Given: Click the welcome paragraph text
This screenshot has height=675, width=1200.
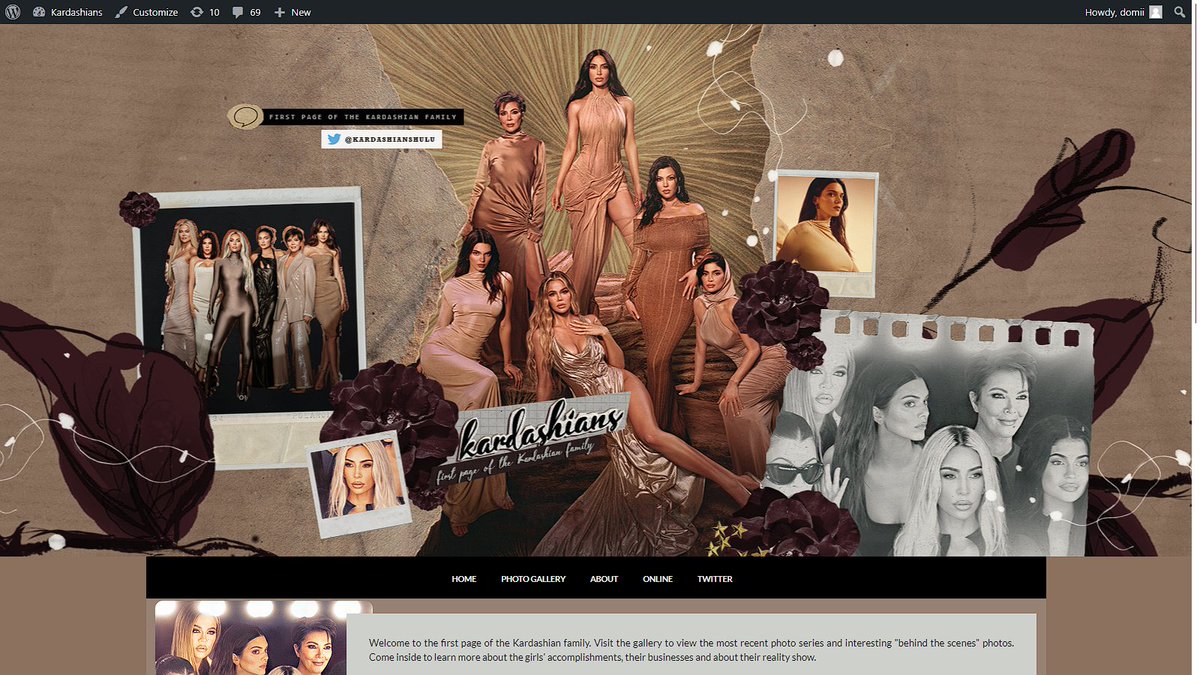Looking at the screenshot, I should 691,650.
